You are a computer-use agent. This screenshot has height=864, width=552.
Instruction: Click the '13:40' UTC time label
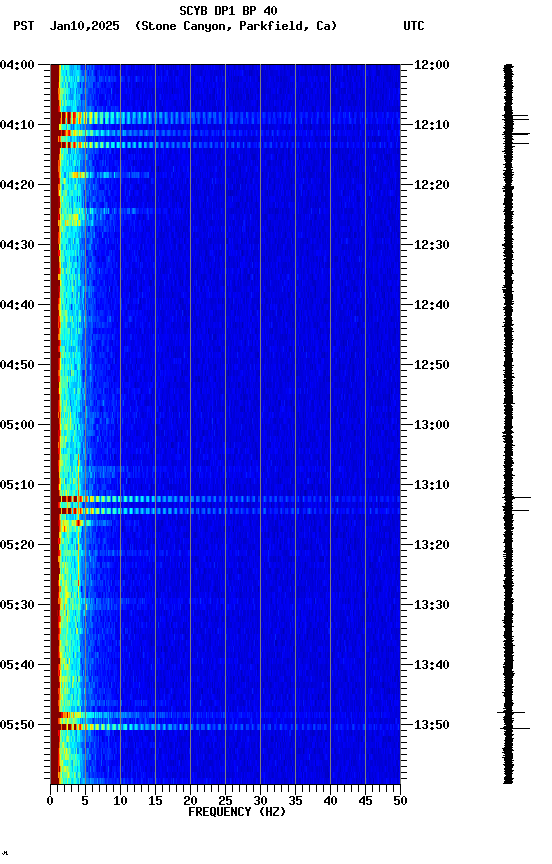432,665
